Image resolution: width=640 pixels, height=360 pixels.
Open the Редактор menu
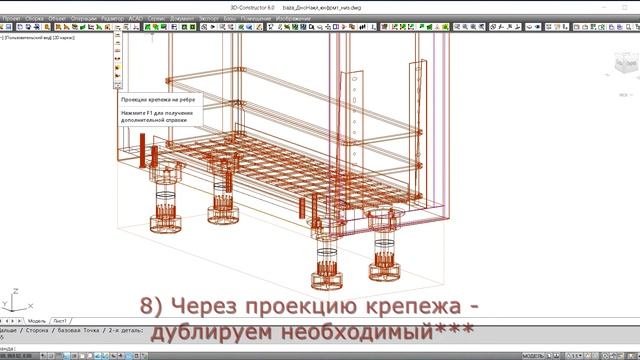112,18
